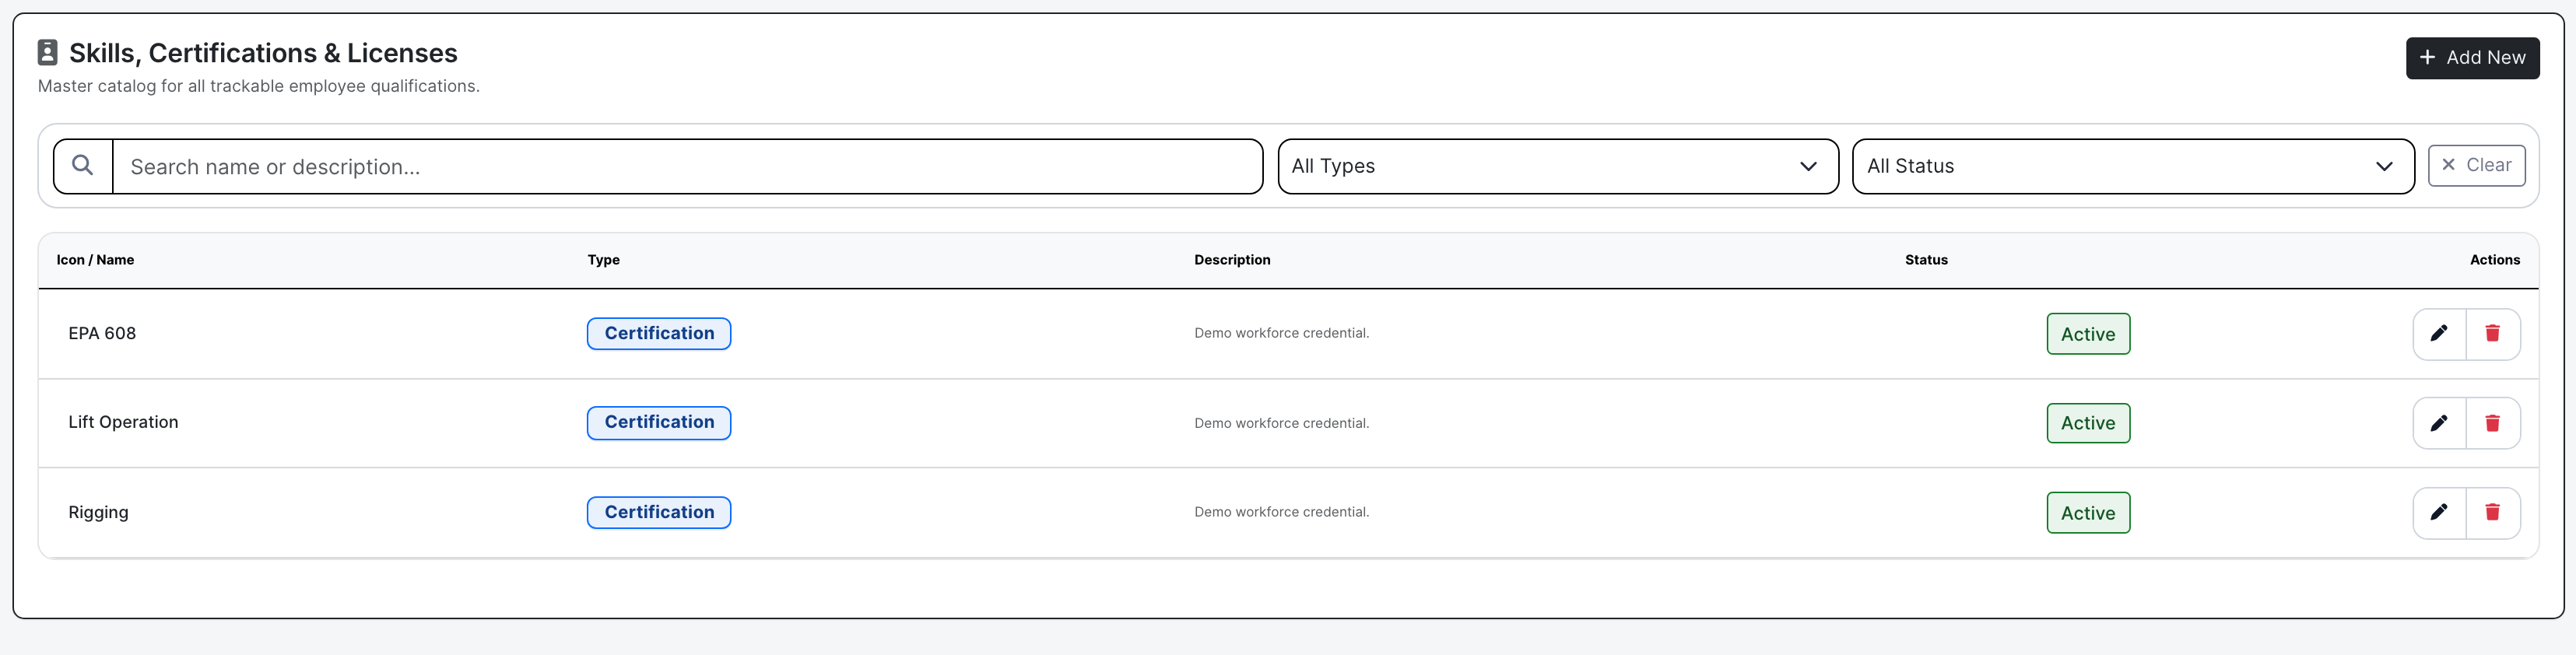Click the Active status of Rigging
The height and width of the screenshot is (655, 2576).
2087,513
